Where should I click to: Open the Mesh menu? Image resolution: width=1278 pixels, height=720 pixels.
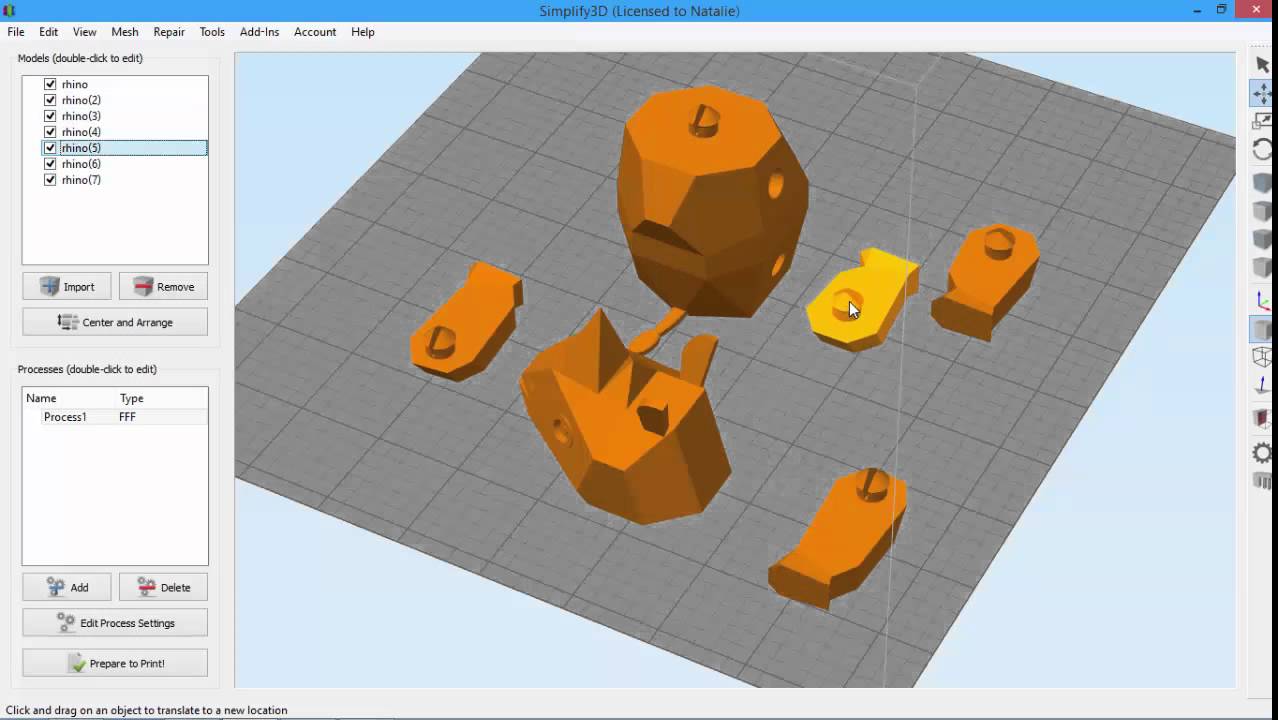[x=125, y=32]
